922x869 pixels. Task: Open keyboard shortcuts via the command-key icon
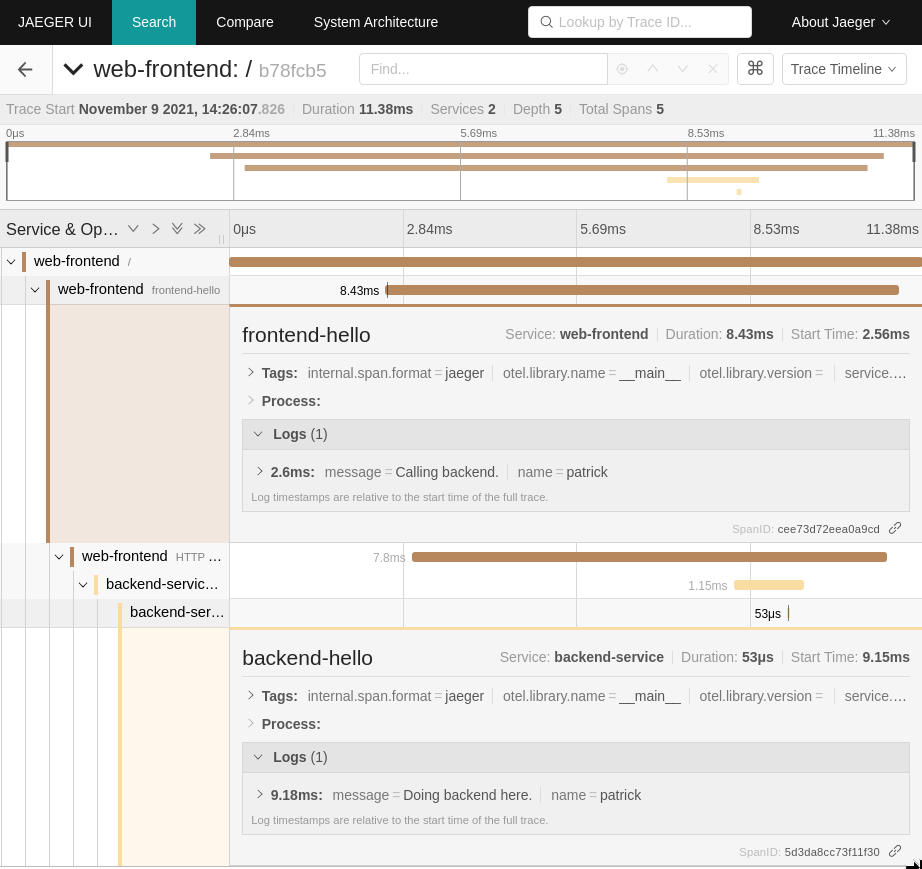click(x=755, y=69)
